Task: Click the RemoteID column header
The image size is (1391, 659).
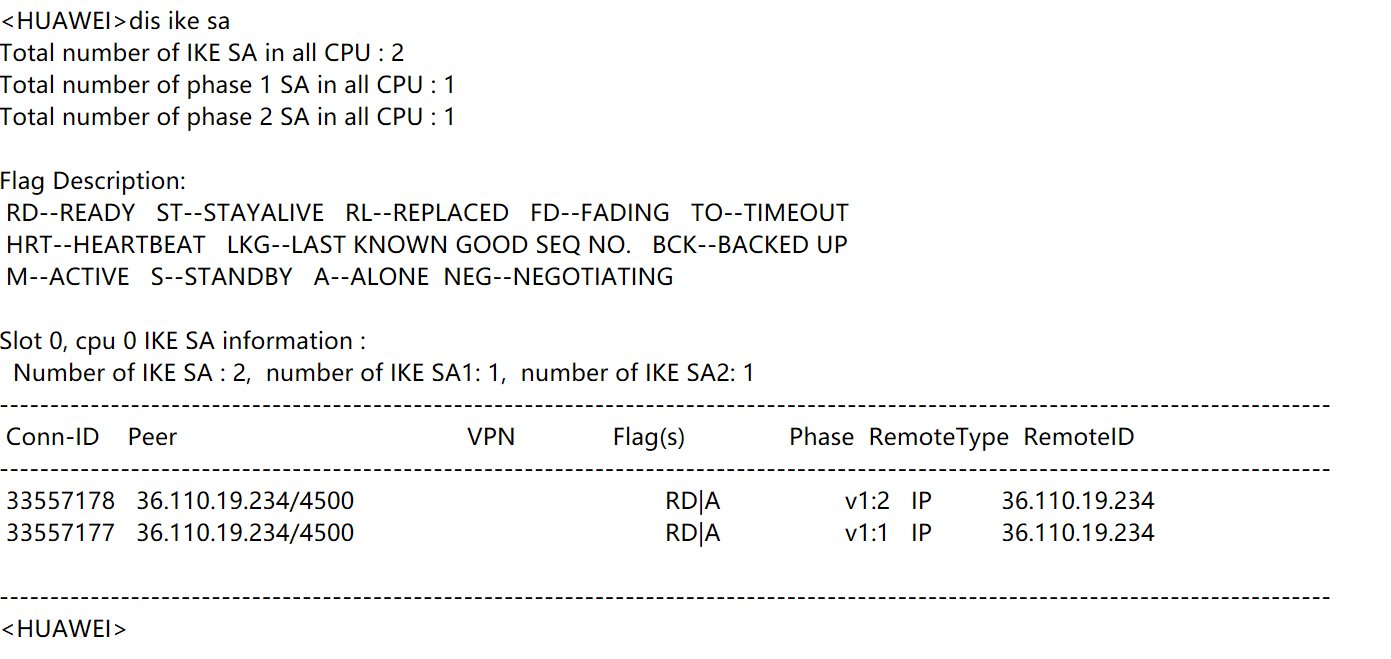Action: coord(1078,437)
